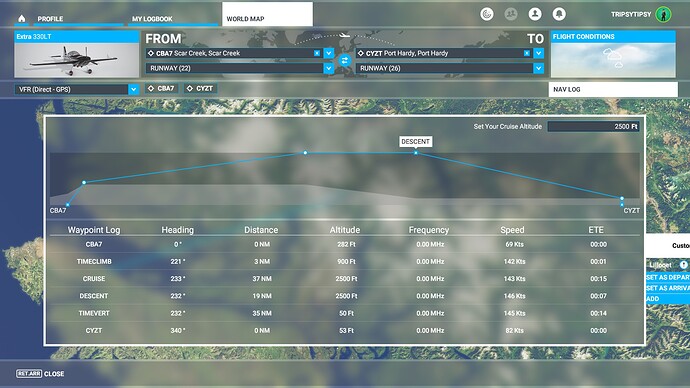Click SET AS DEPARTURE in map popup
Image resolution: width=690 pixels, height=388 pixels.
[668, 278]
